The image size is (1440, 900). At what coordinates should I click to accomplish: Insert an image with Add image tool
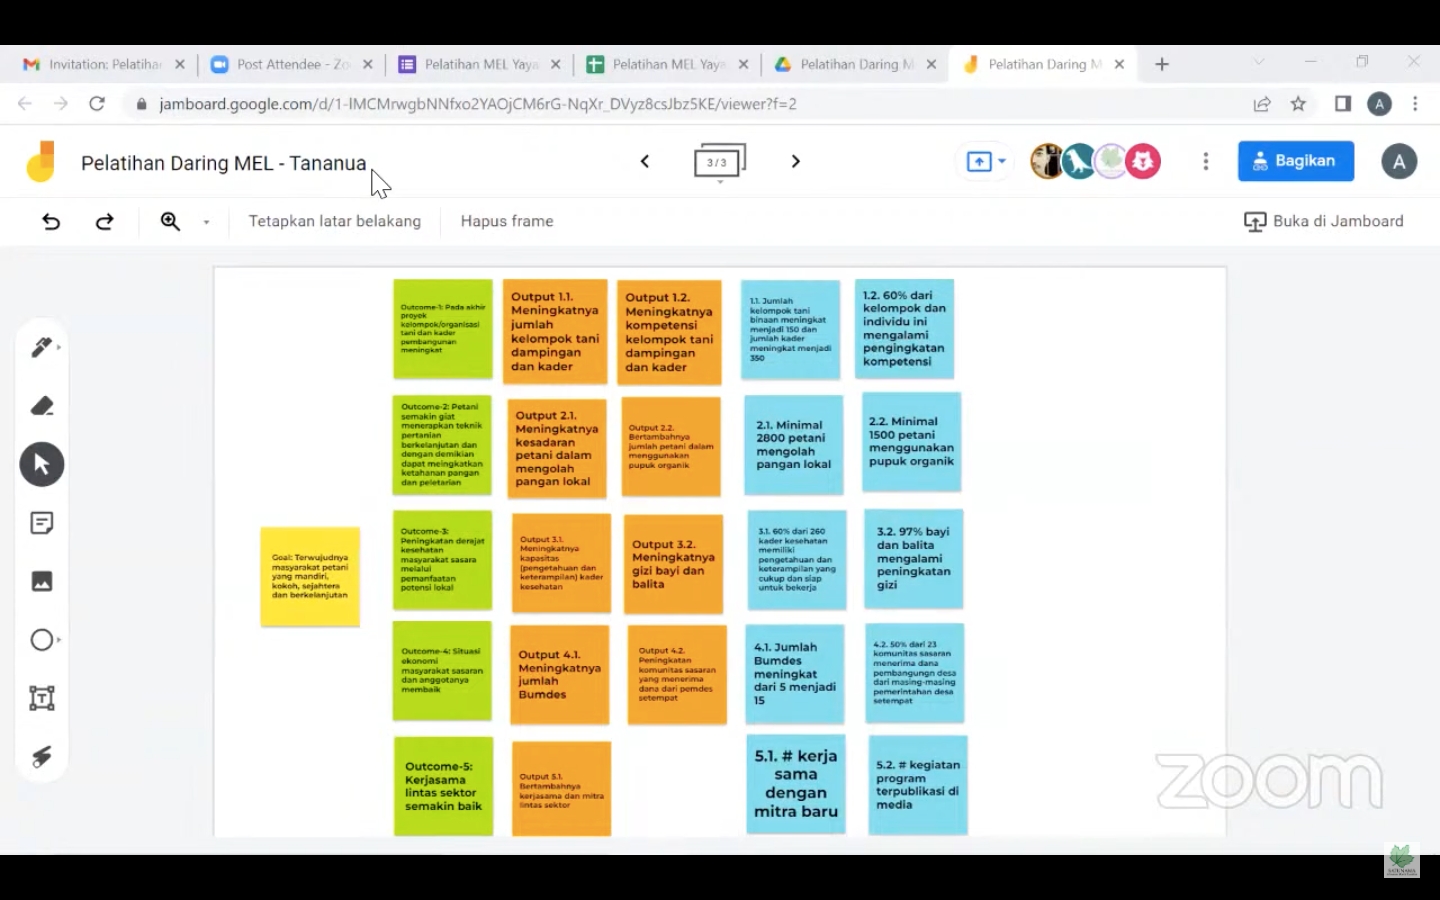[x=41, y=581]
